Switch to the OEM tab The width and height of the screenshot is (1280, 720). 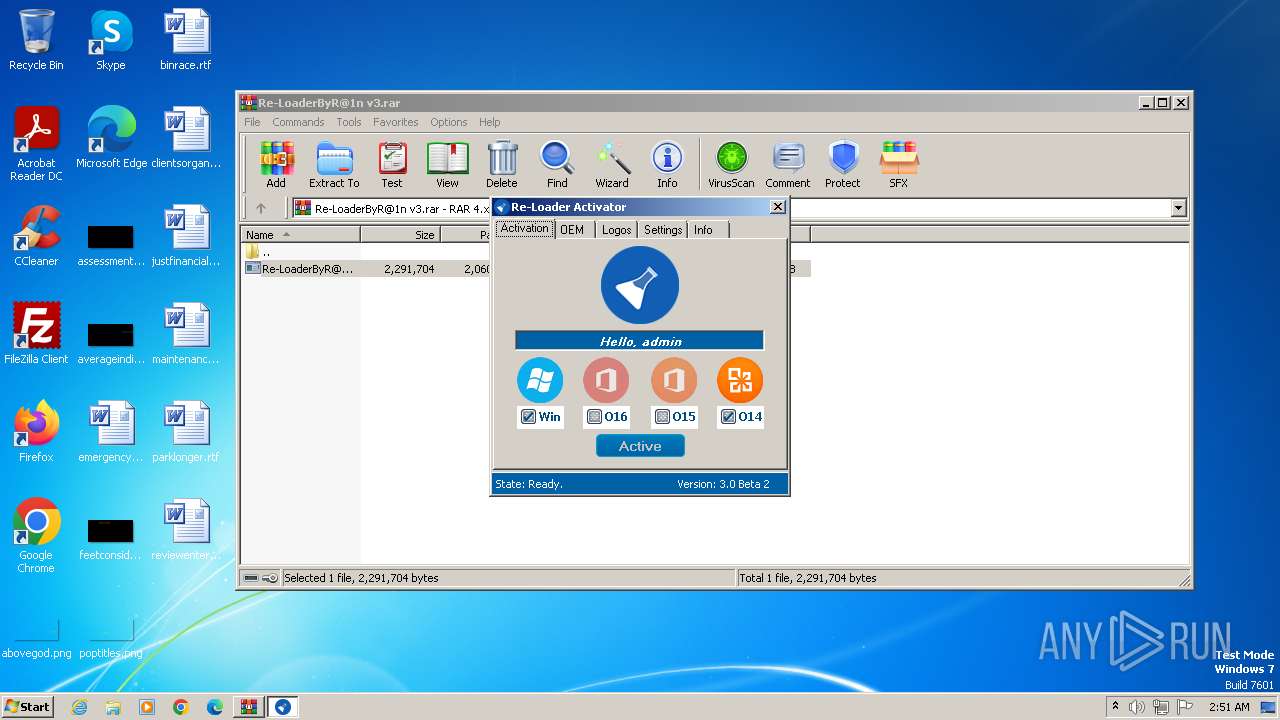point(572,230)
